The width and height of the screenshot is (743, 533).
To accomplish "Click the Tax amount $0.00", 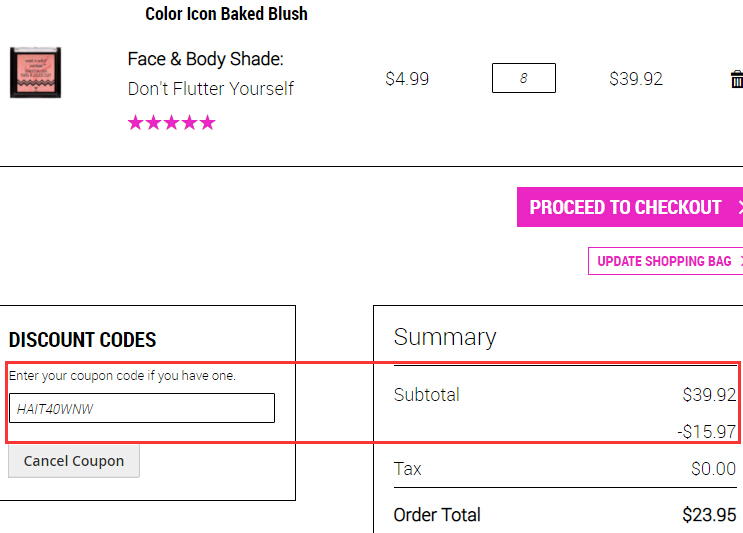I will tap(713, 469).
